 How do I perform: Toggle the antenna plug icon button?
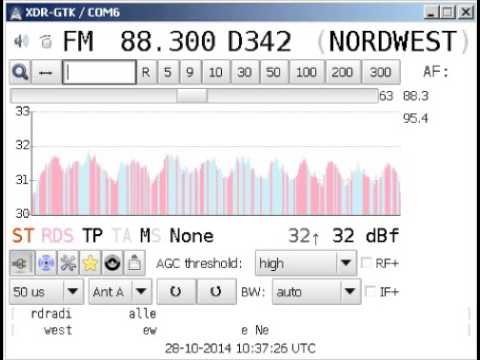coord(21,263)
